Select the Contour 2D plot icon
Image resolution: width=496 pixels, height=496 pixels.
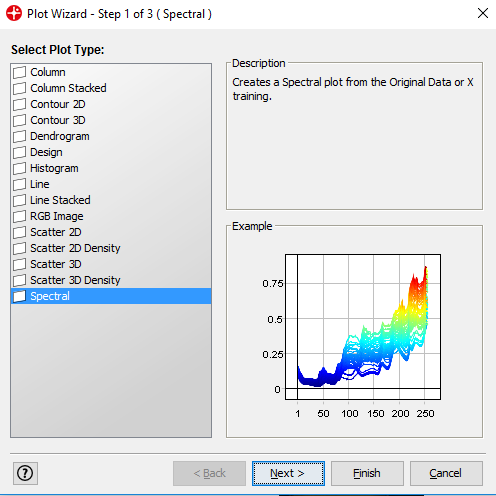[x=19, y=104]
